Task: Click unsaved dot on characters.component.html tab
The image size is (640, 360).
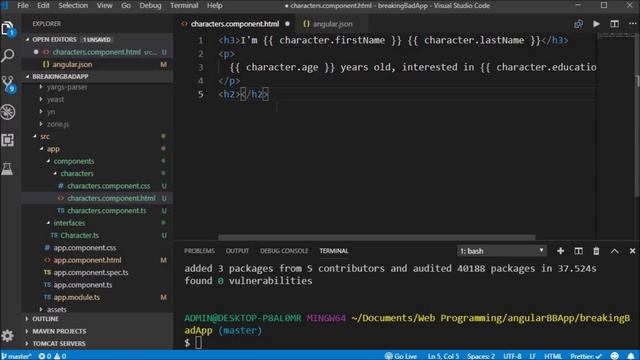Action: pos(287,24)
